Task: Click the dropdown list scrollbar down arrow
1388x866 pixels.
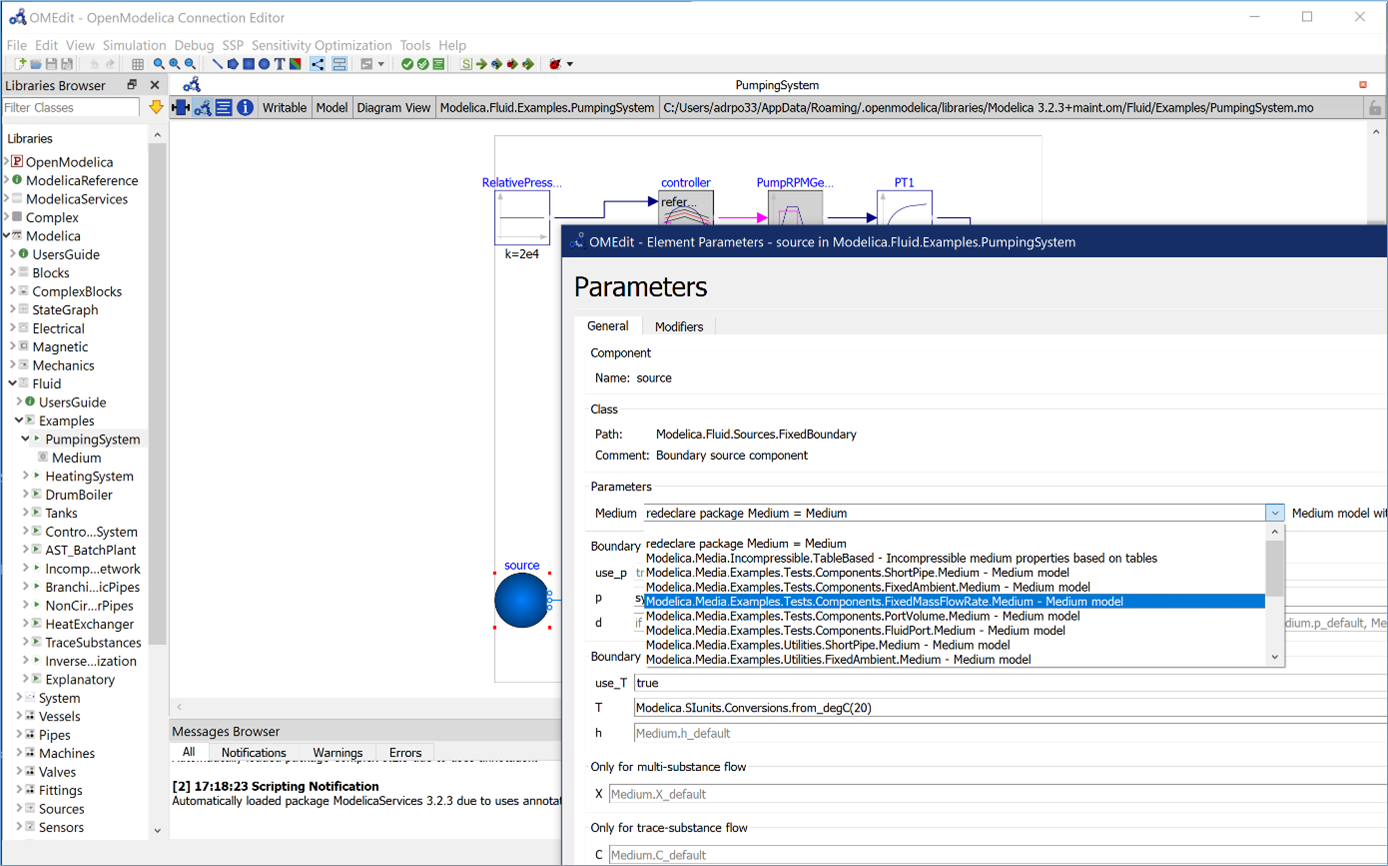Action: coord(1274,657)
